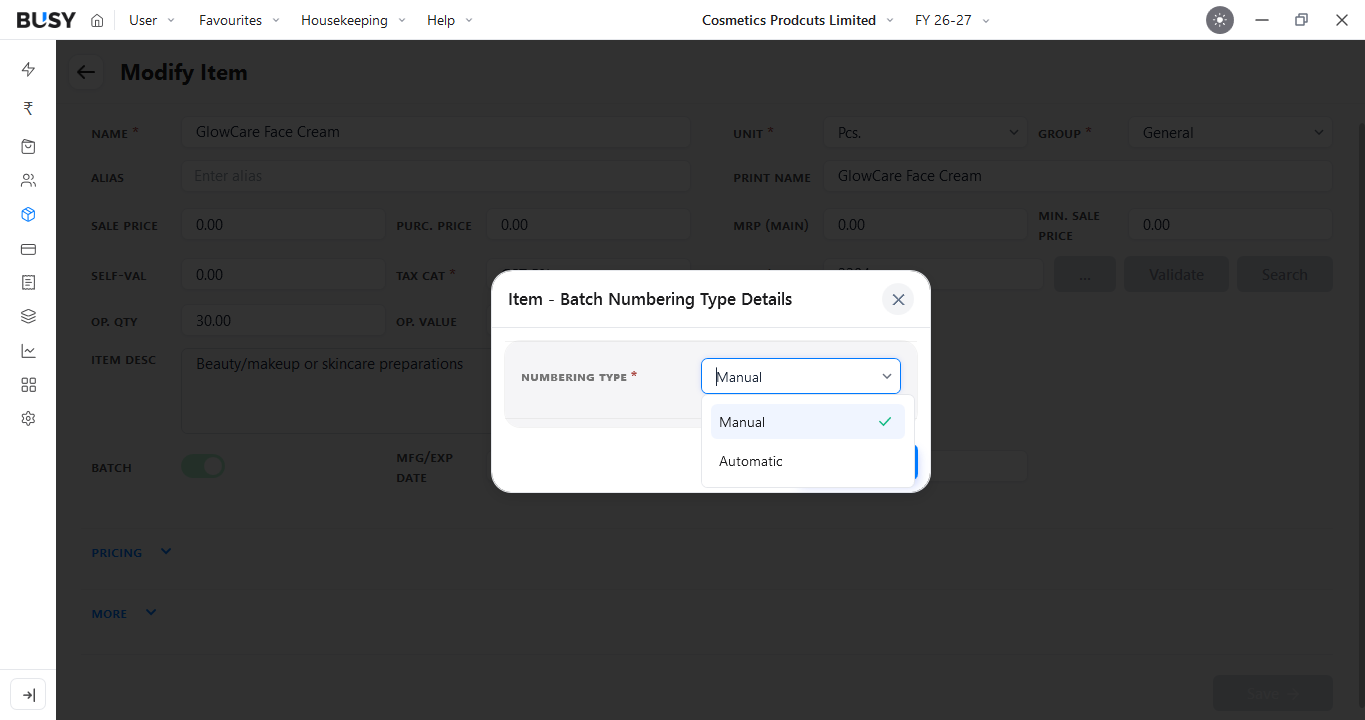Image resolution: width=1365 pixels, height=720 pixels.
Task: Open the grid modules sidebar icon
Action: pyautogui.click(x=28, y=385)
